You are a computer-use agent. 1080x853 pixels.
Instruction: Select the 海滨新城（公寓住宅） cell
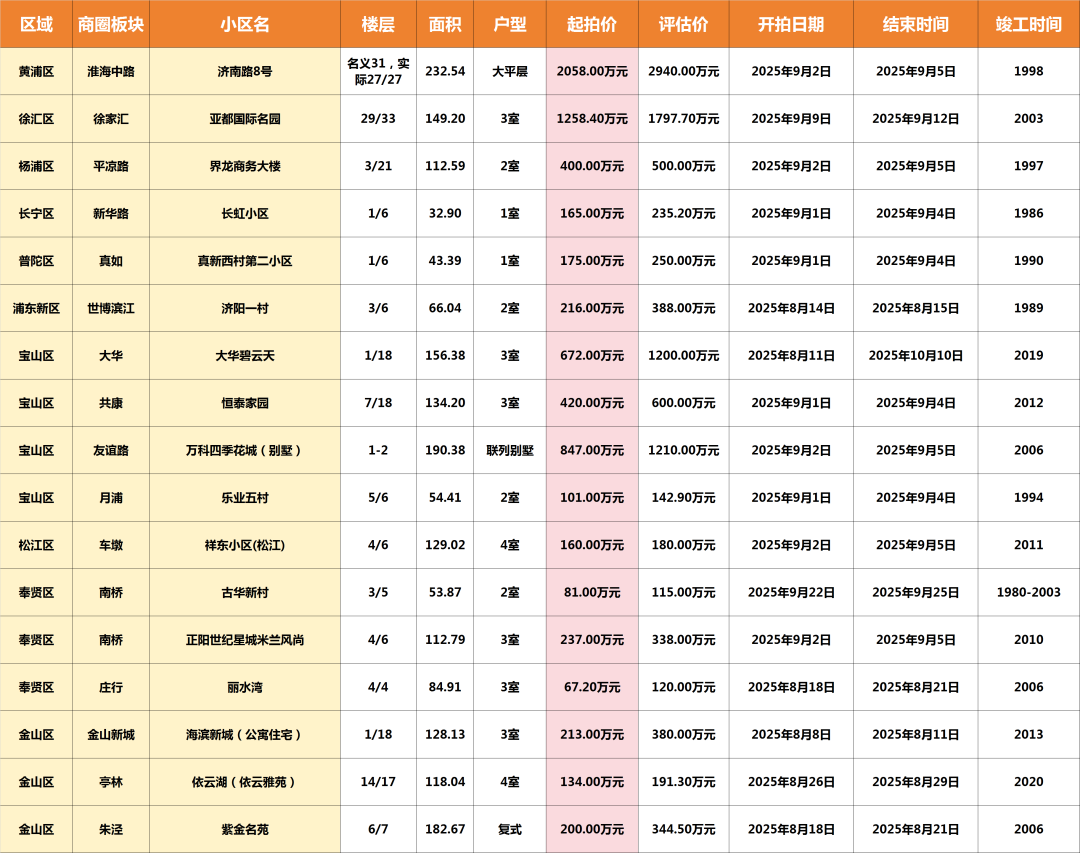[245, 734]
